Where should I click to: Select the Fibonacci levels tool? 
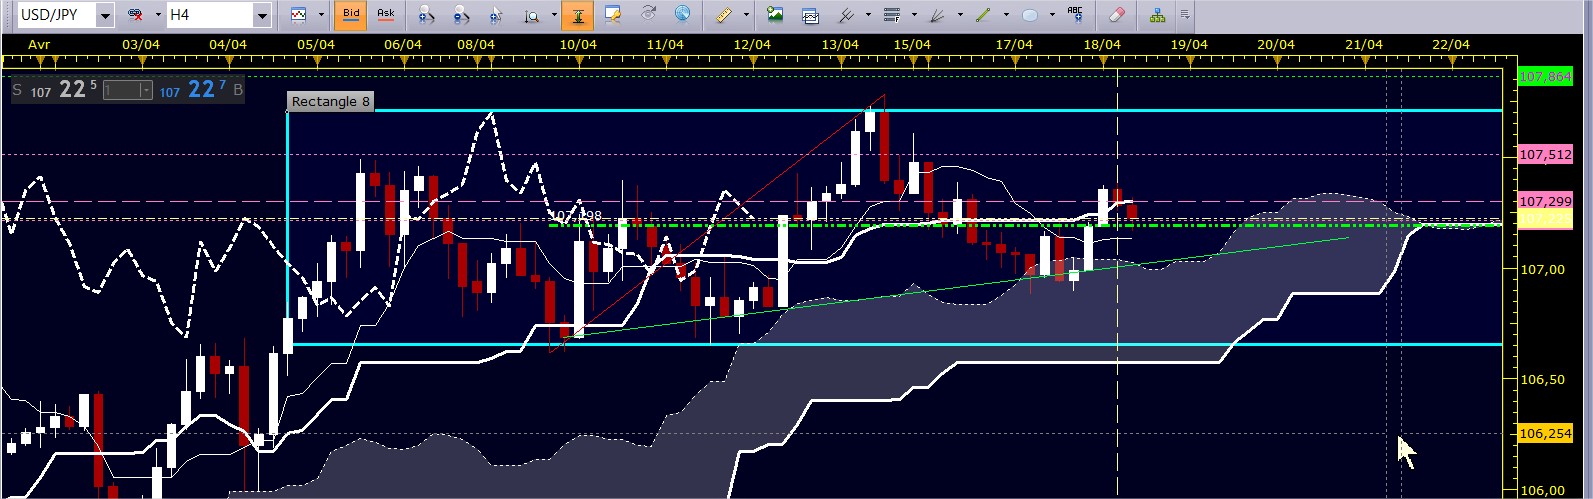point(893,15)
